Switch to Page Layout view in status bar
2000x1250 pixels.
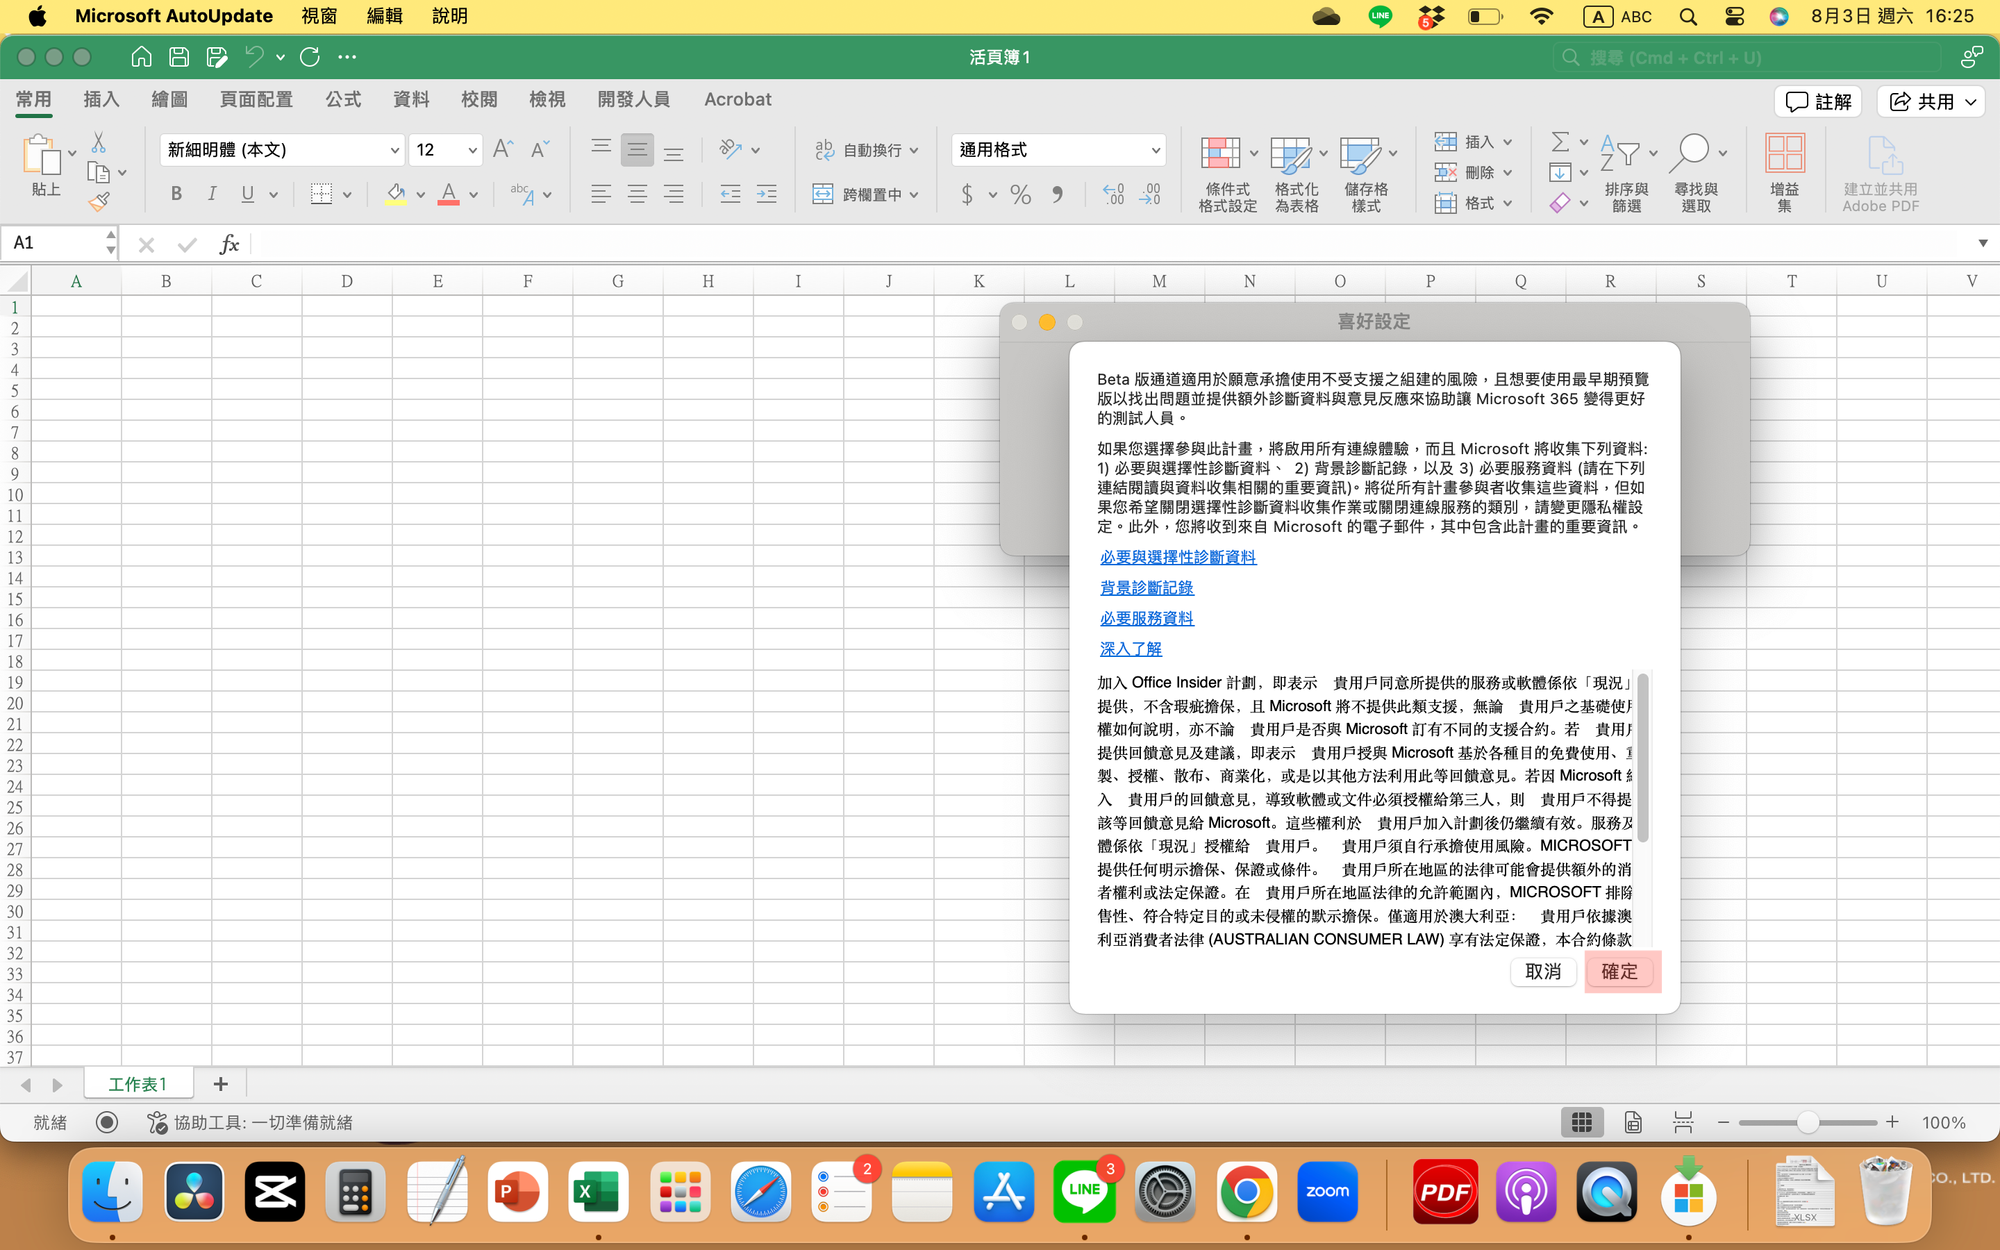1633,1122
